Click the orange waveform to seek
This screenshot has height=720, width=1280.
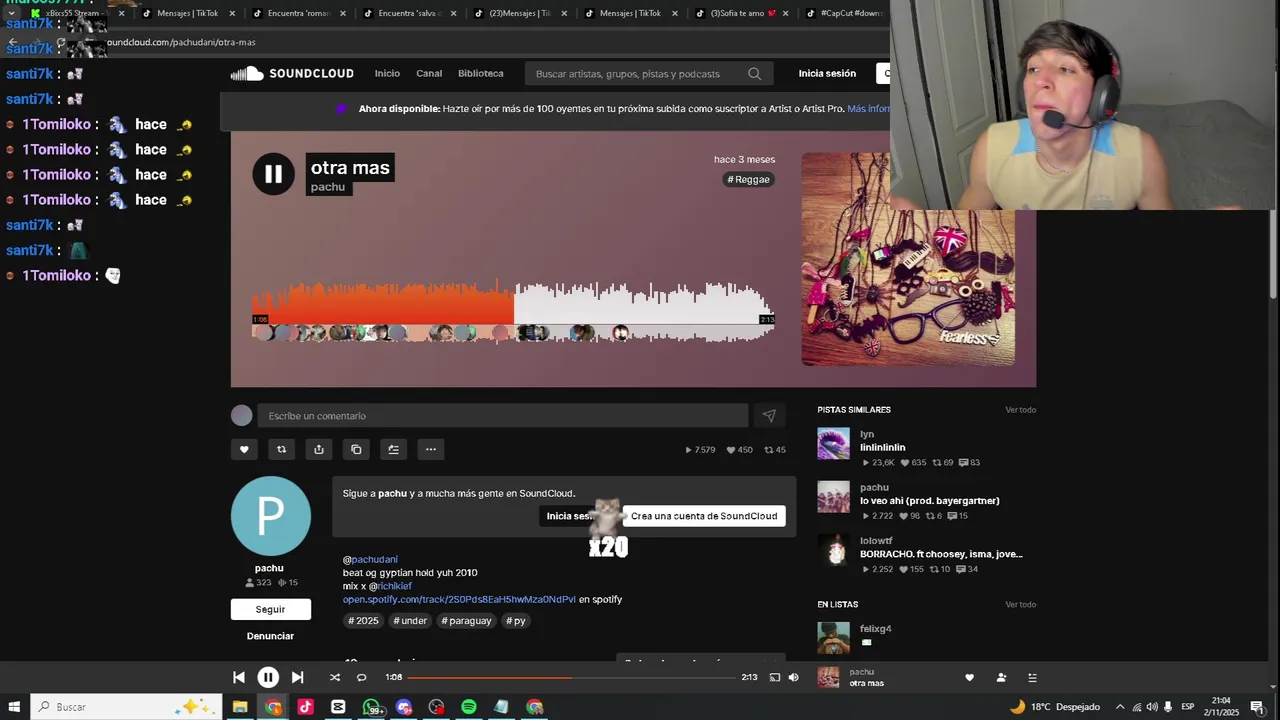(383, 305)
